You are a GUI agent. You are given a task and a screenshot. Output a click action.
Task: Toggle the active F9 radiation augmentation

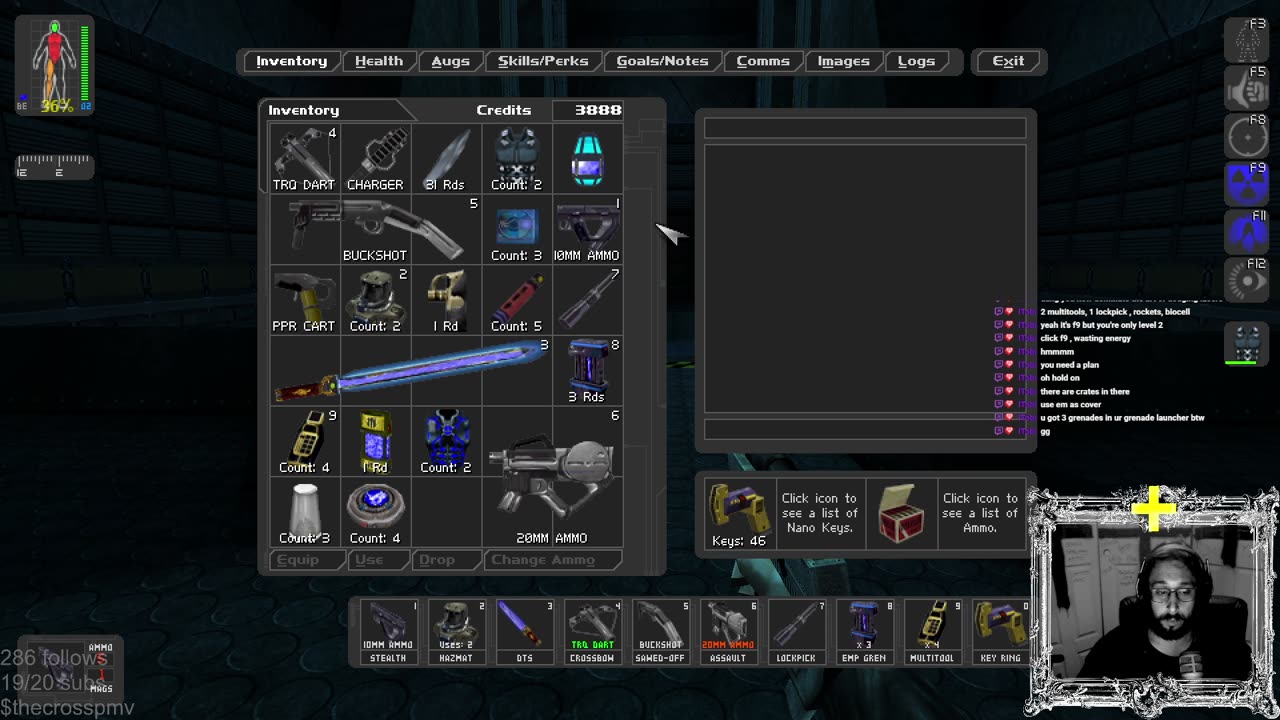click(1247, 184)
